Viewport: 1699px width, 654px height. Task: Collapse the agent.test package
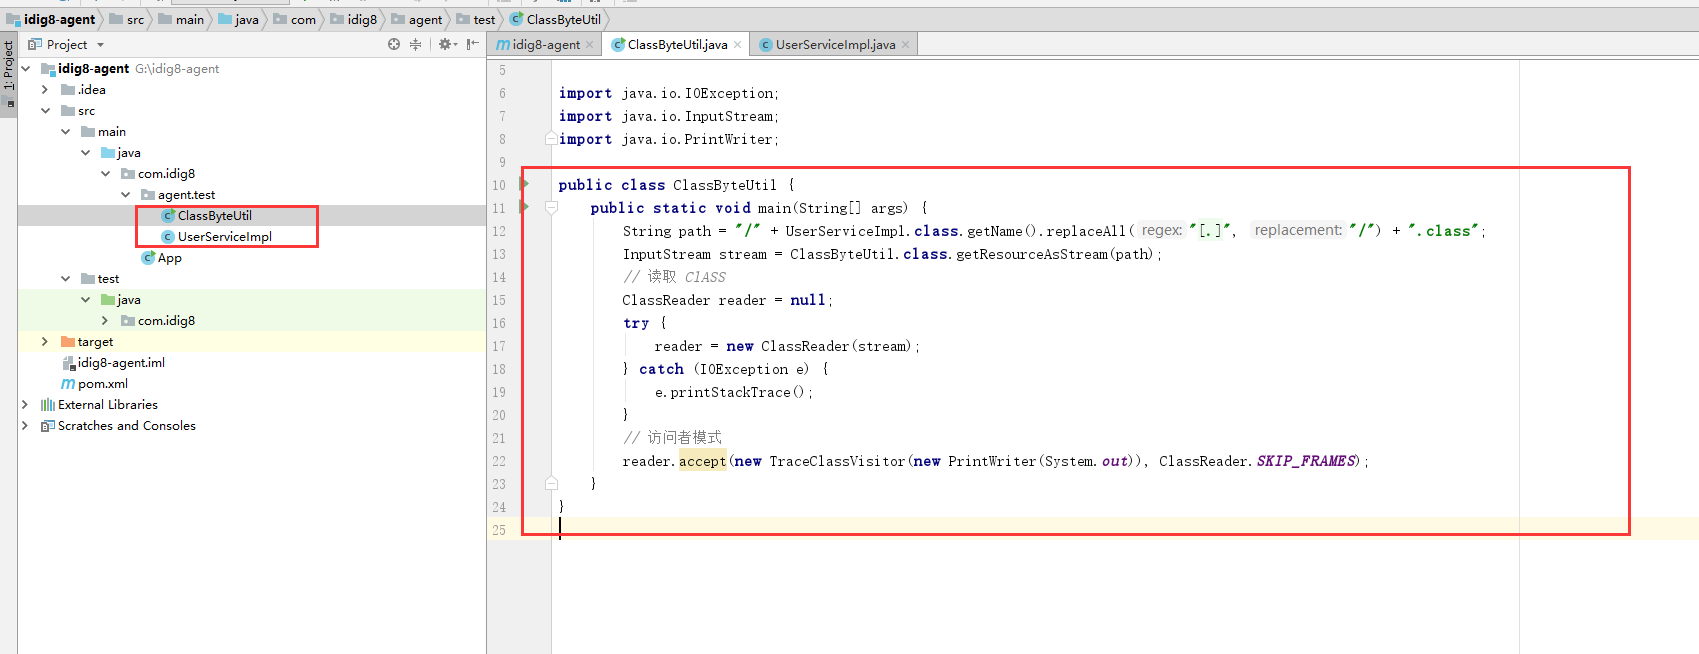(125, 195)
